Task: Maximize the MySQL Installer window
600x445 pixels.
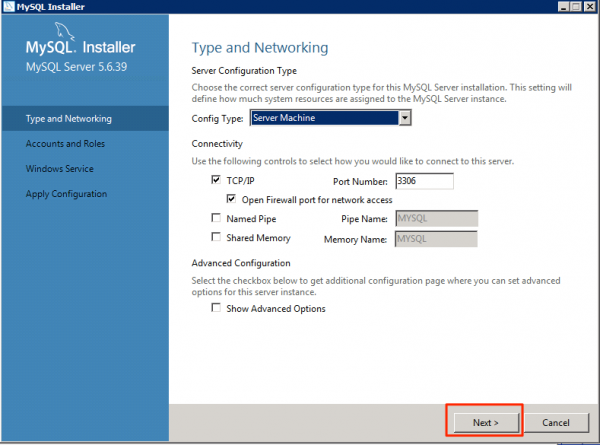Action: click(576, 7)
